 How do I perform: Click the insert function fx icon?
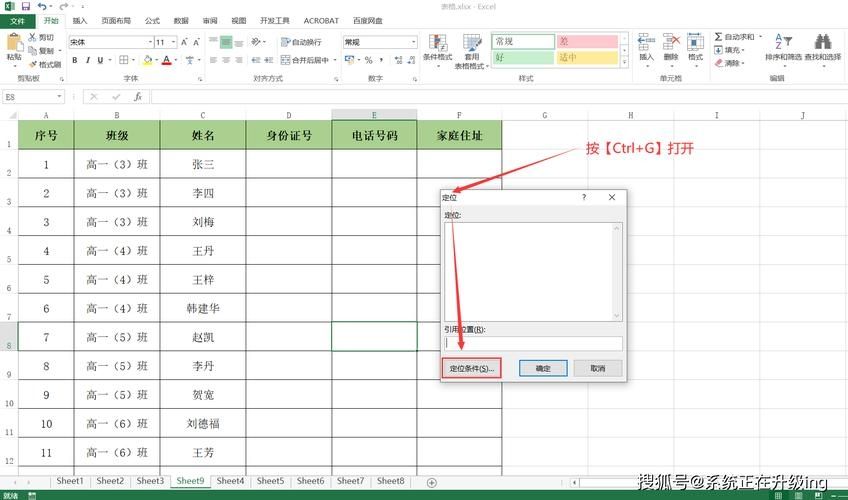(138, 97)
